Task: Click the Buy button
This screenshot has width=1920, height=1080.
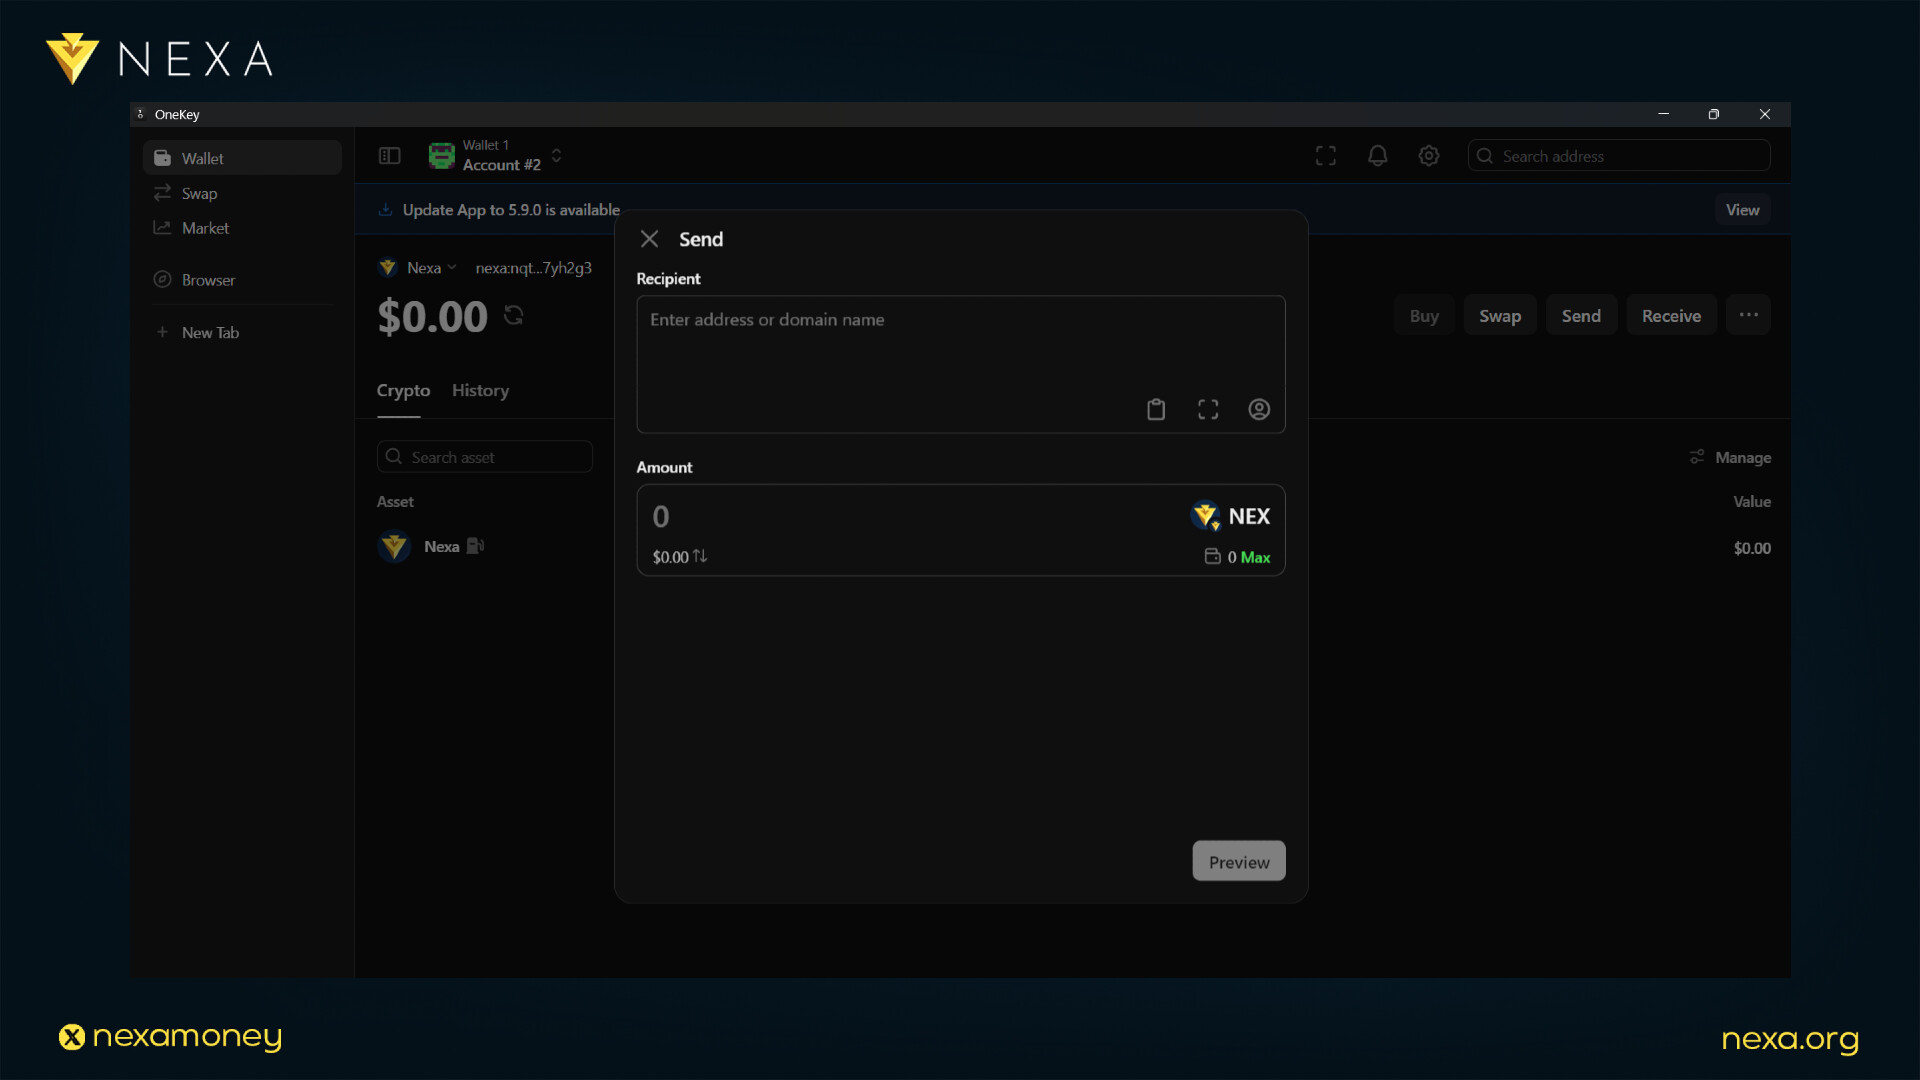Action: pyautogui.click(x=1424, y=316)
